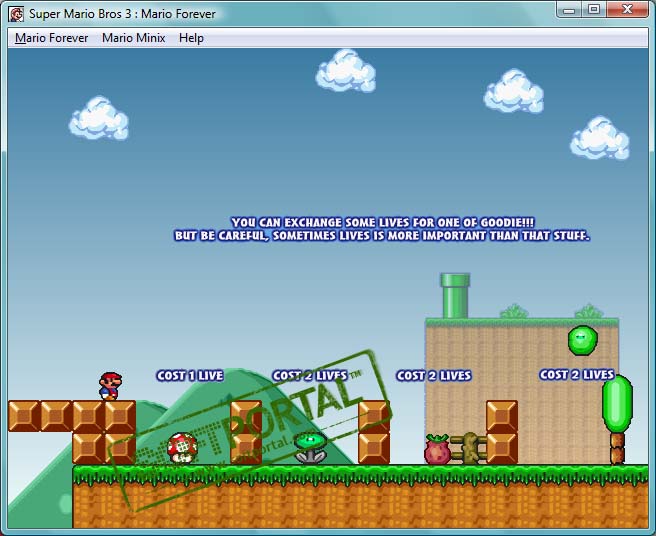Screen dimensions: 656x536
Task: Click the green warp pipe
Action: coord(455,296)
